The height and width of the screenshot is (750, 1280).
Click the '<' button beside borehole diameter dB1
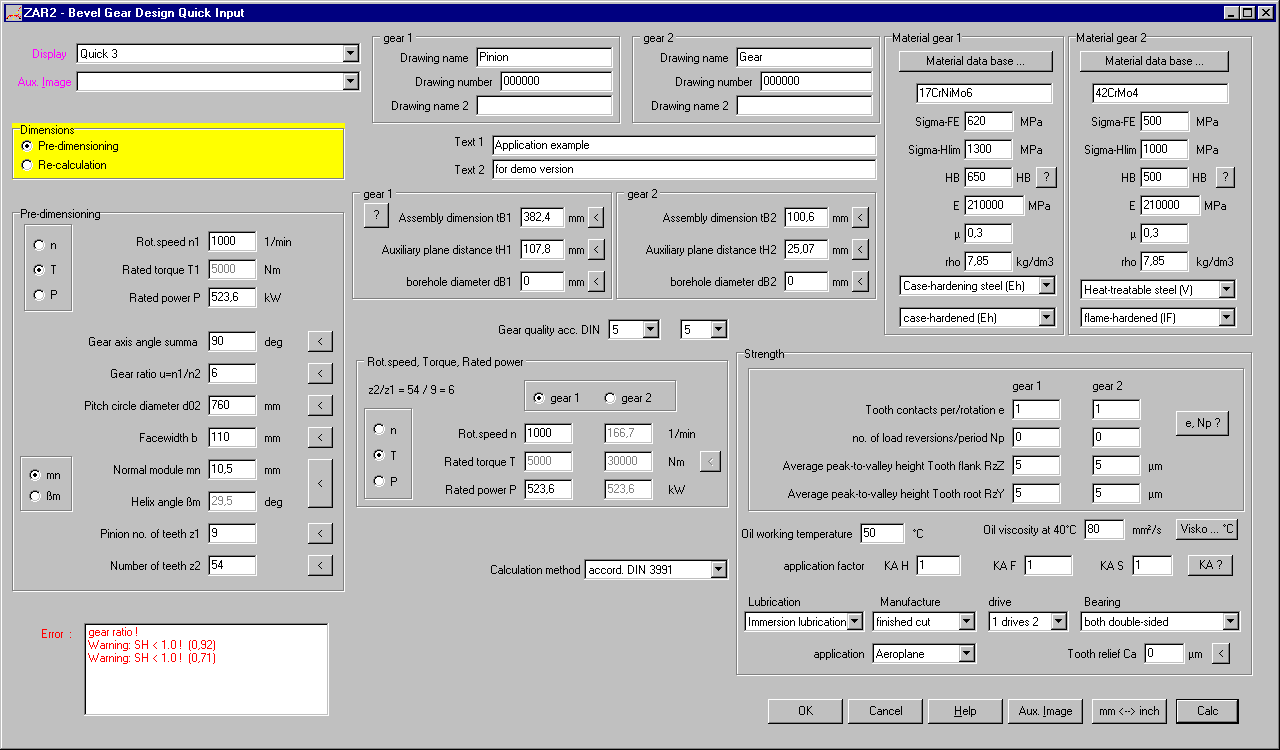pyautogui.click(x=596, y=282)
